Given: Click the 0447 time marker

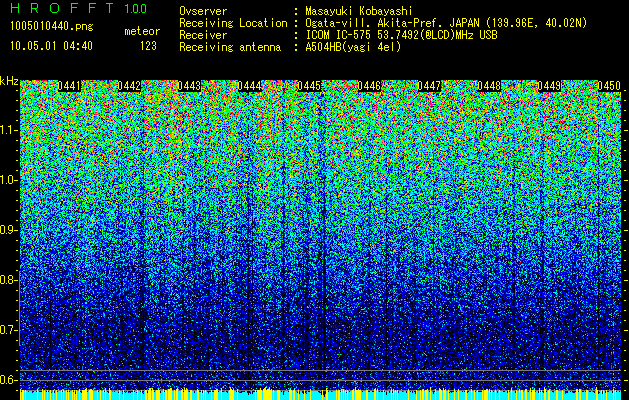Looking at the screenshot, I should click(429, 86).
